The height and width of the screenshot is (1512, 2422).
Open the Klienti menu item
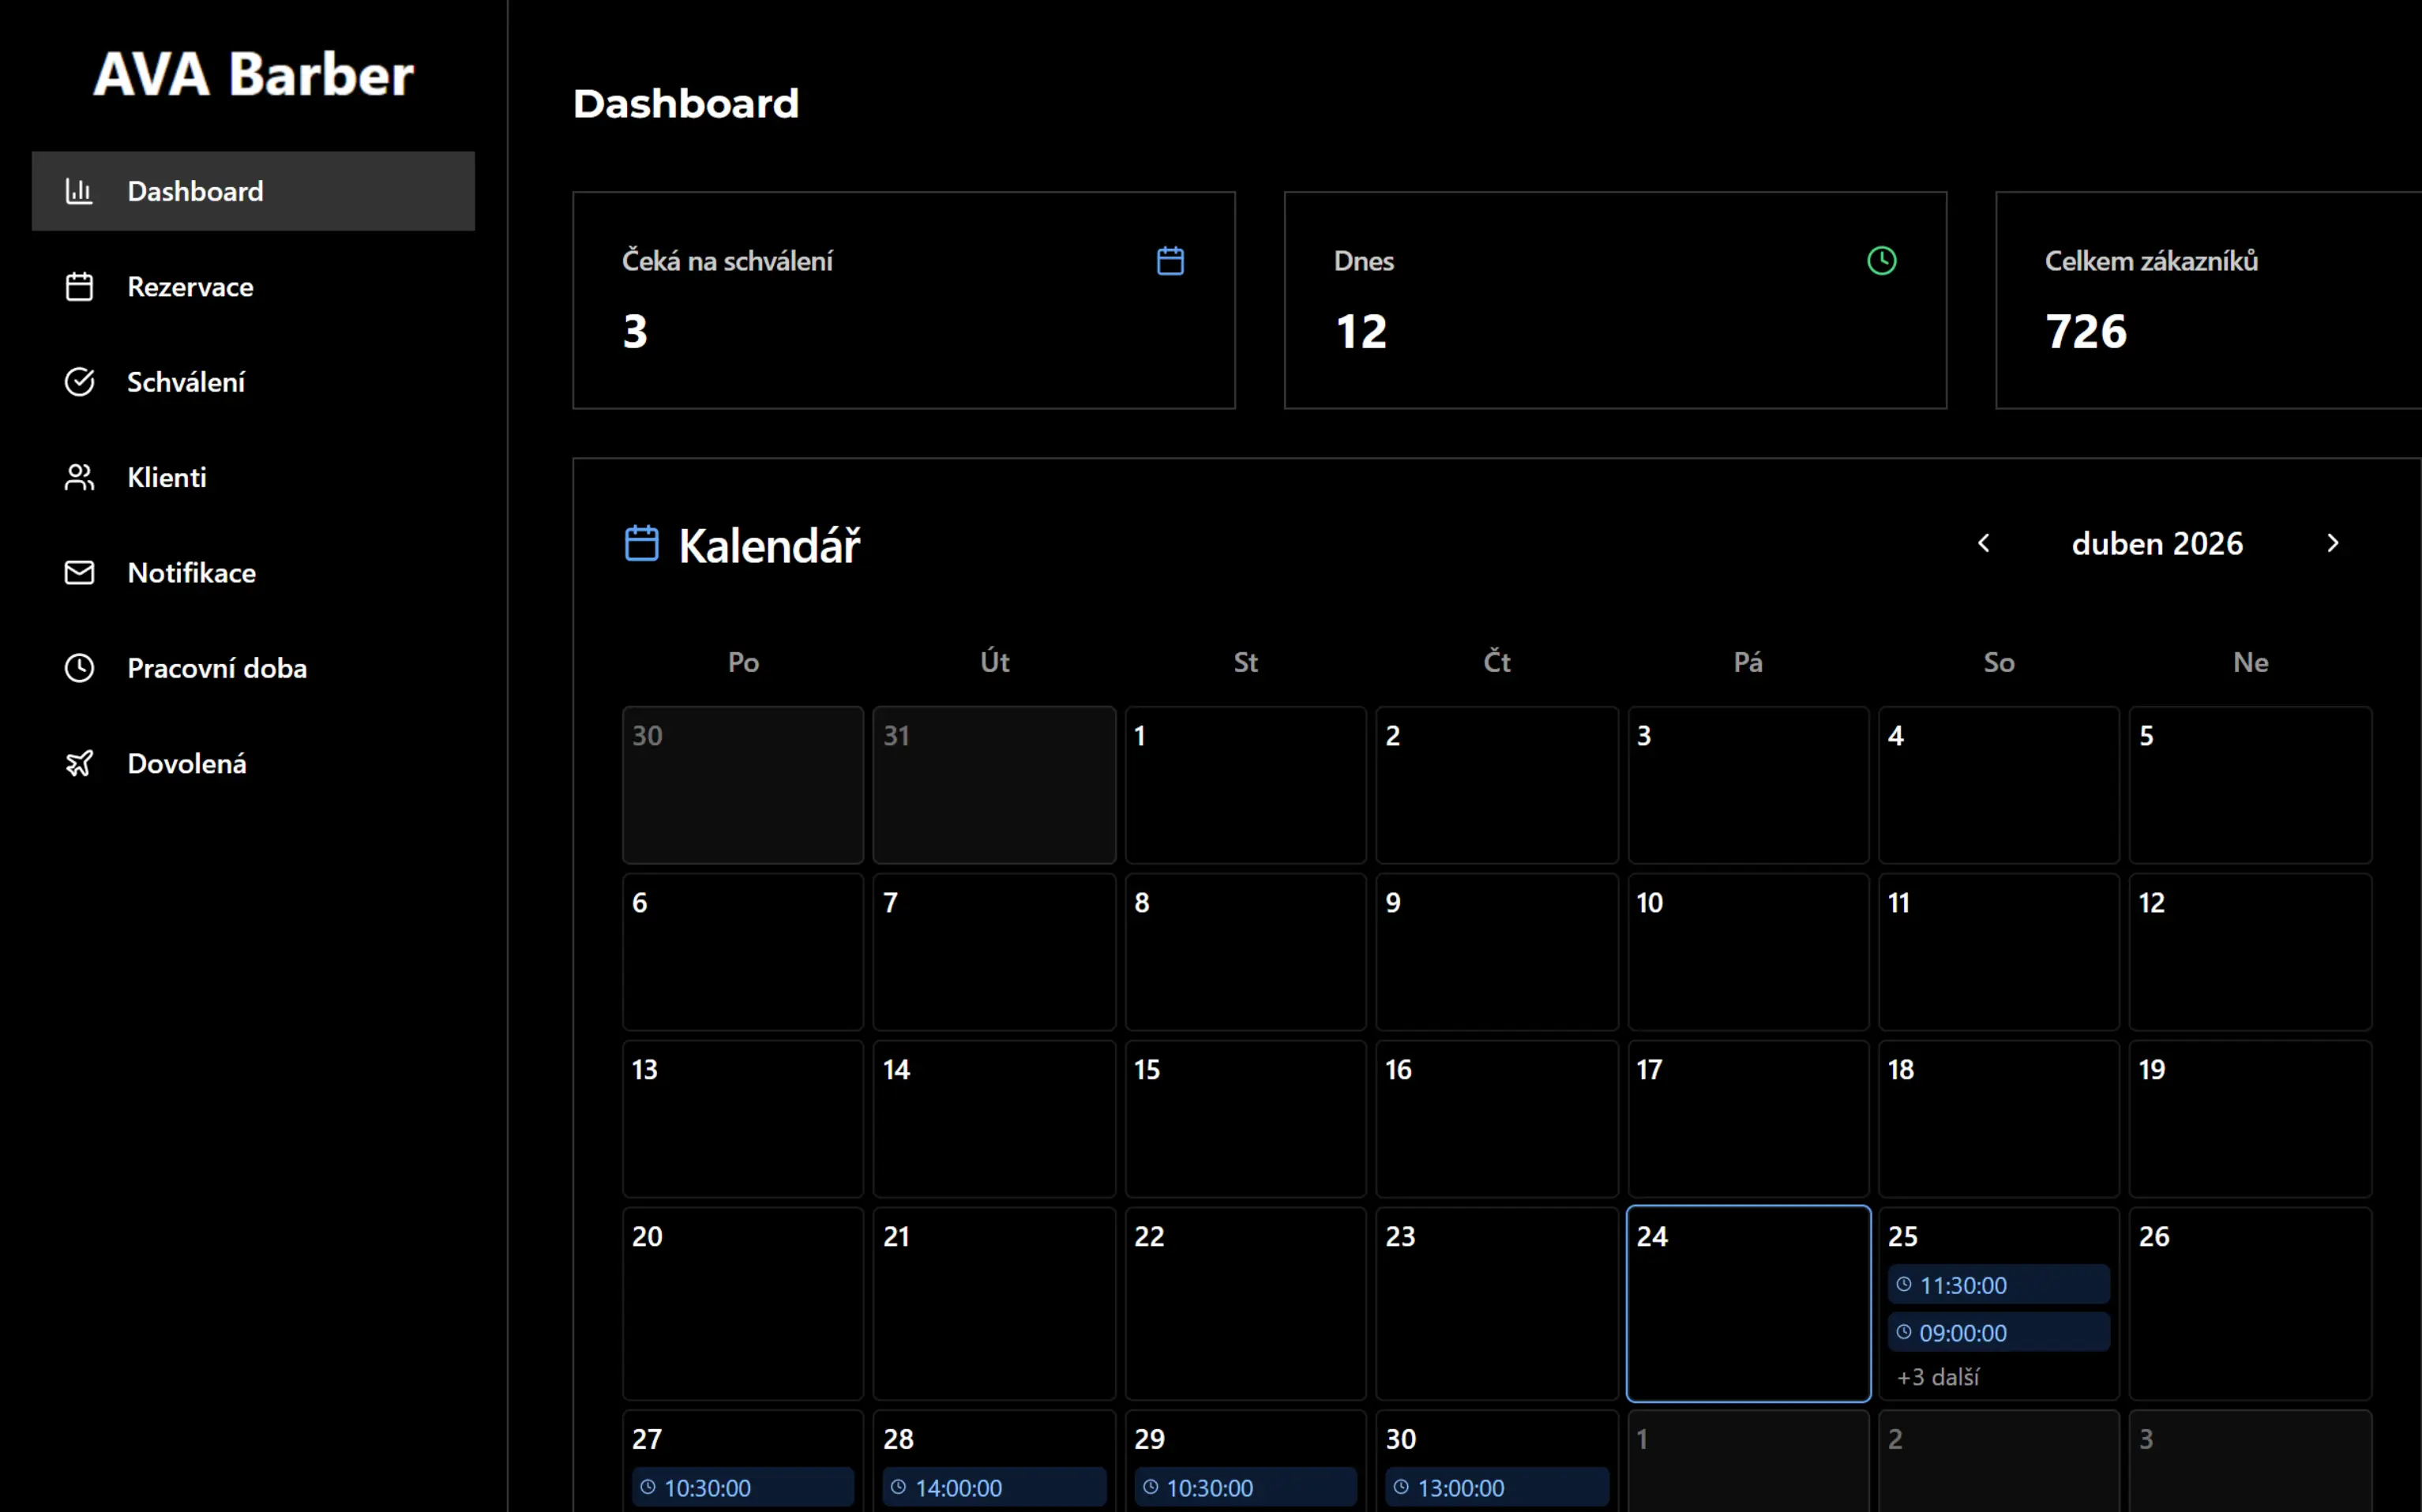167,477
